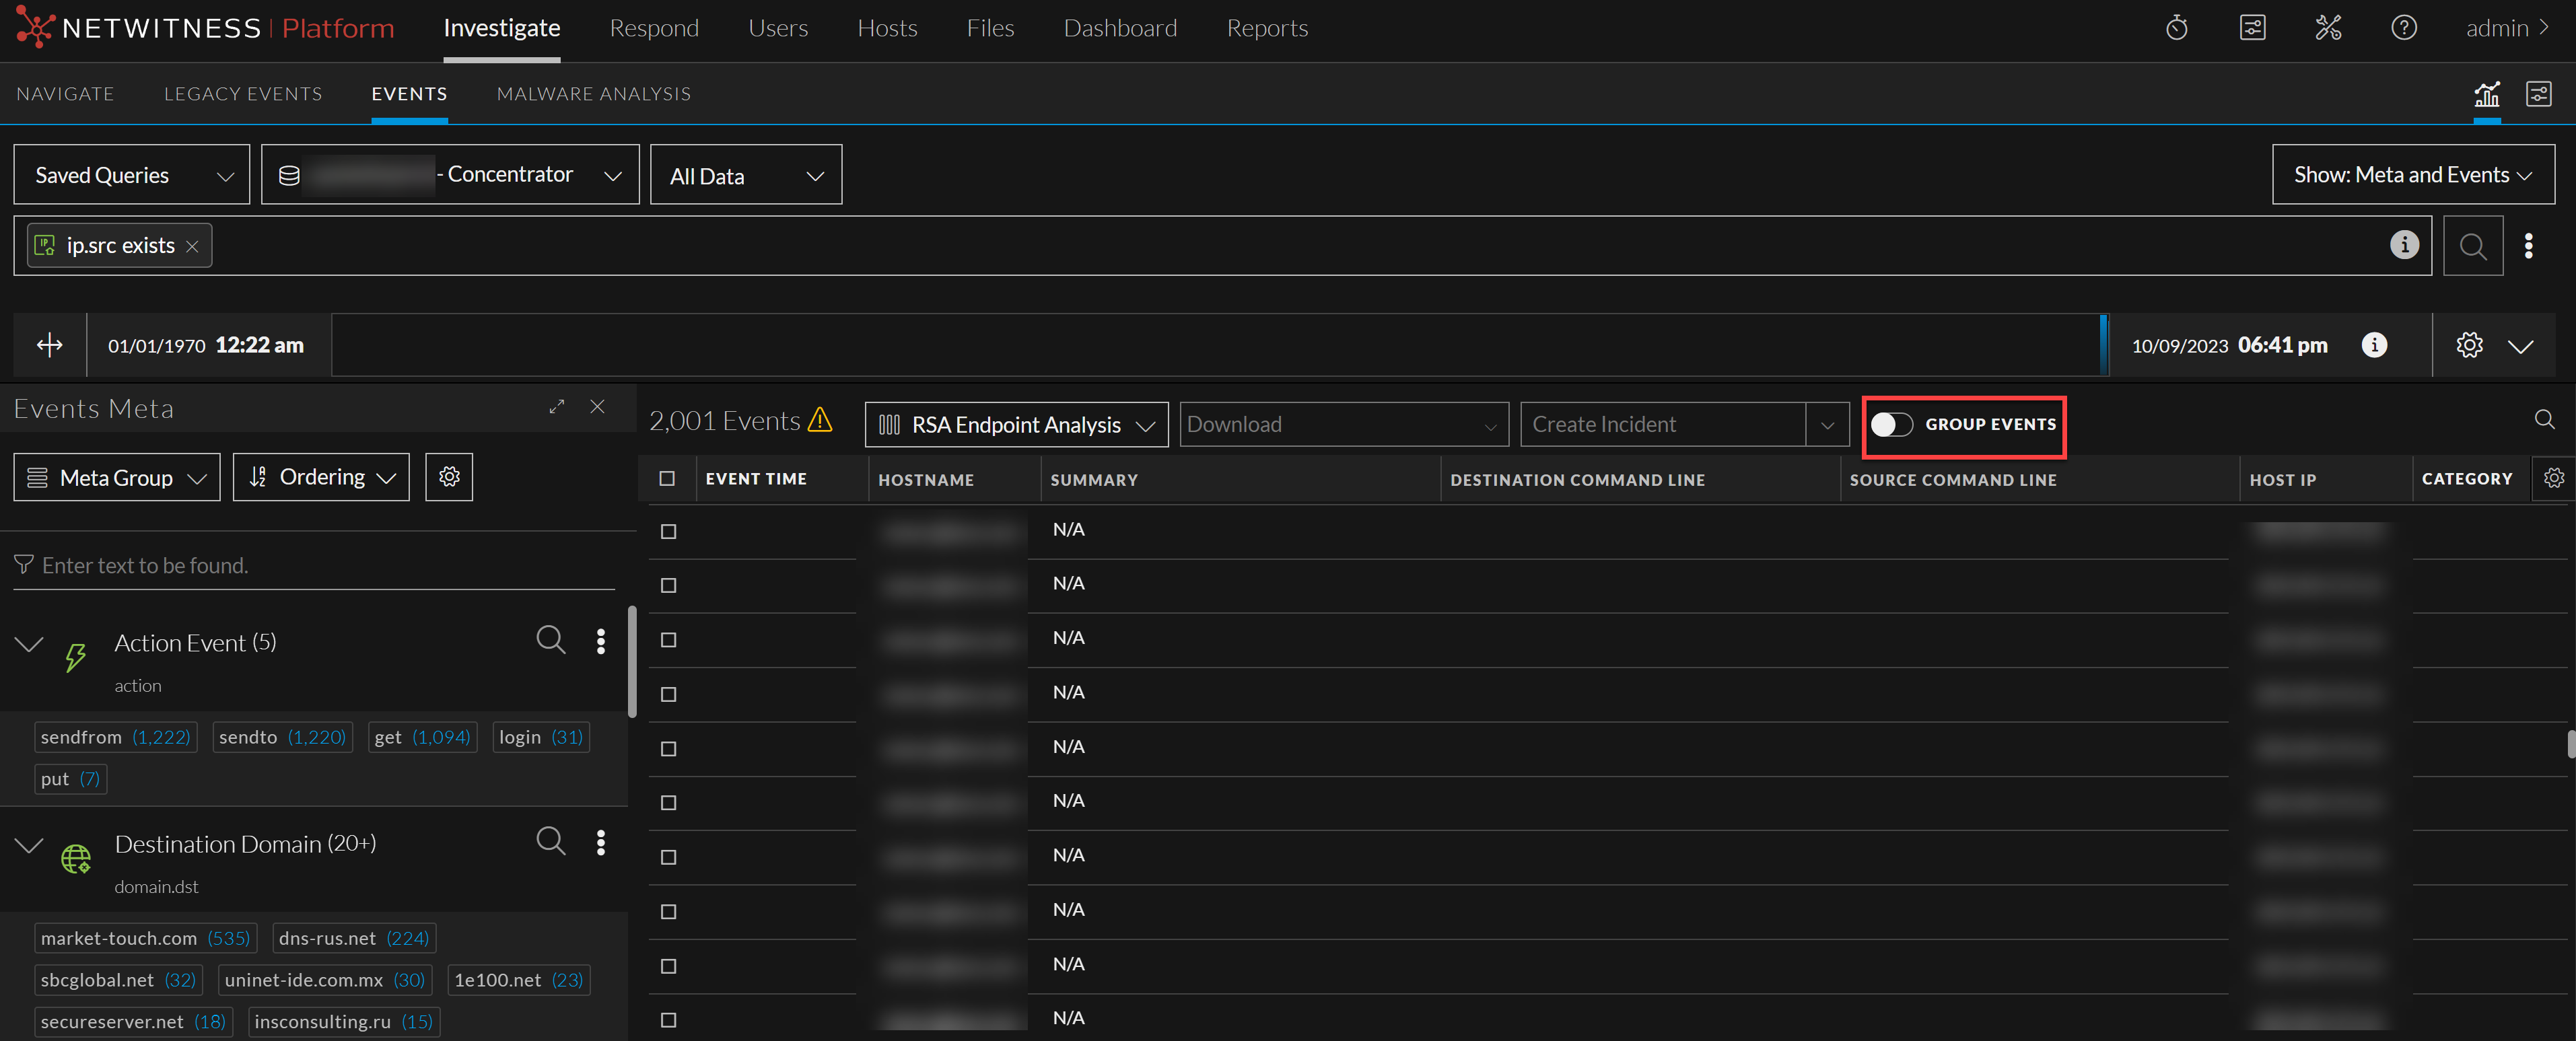Open the Respond menu
Screen dimensions: 2576x1041
(654, 28)
